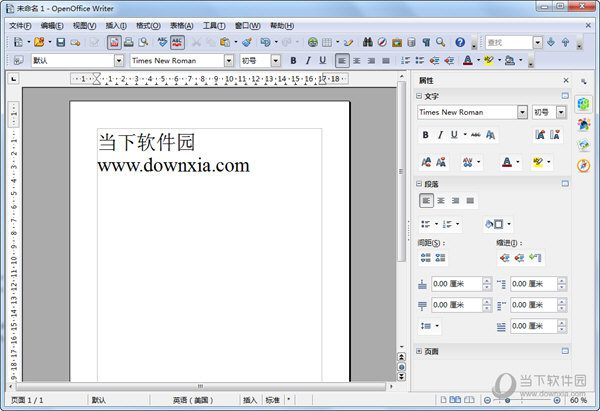Save the document with the floppy icon

pyautogui.click(x=60, y=42)
